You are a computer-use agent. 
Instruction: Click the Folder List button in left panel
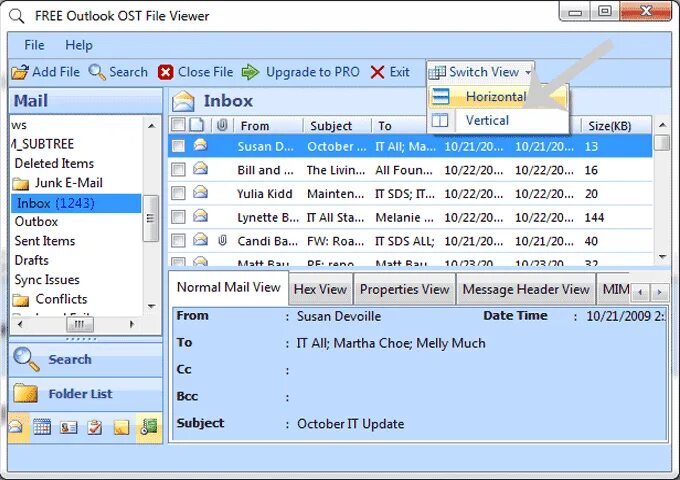click(85, 394)
